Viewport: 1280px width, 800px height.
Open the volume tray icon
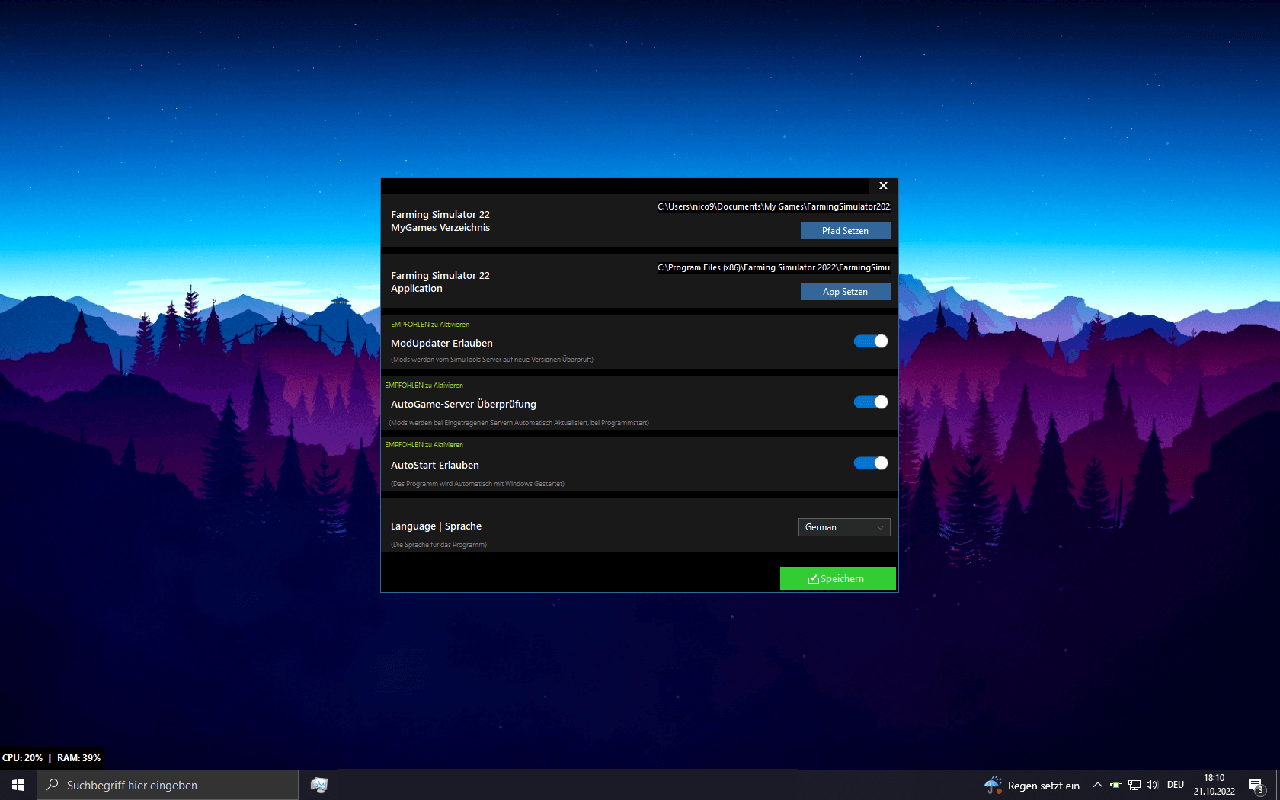tap(1153, 785)
